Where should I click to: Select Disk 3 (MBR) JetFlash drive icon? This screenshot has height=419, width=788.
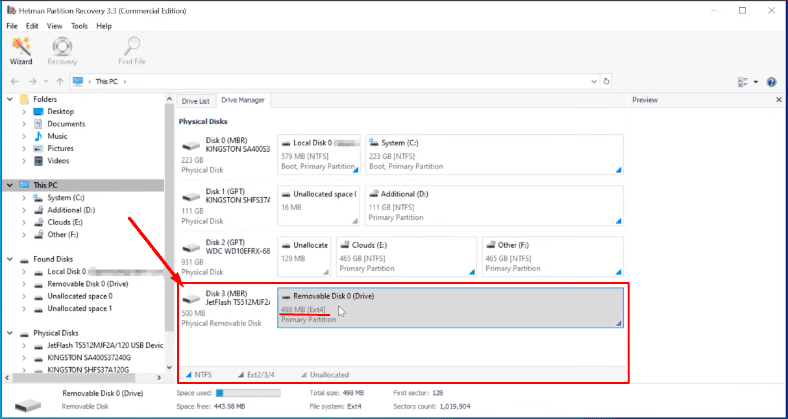pyautogui.click(x=191, y=300)
